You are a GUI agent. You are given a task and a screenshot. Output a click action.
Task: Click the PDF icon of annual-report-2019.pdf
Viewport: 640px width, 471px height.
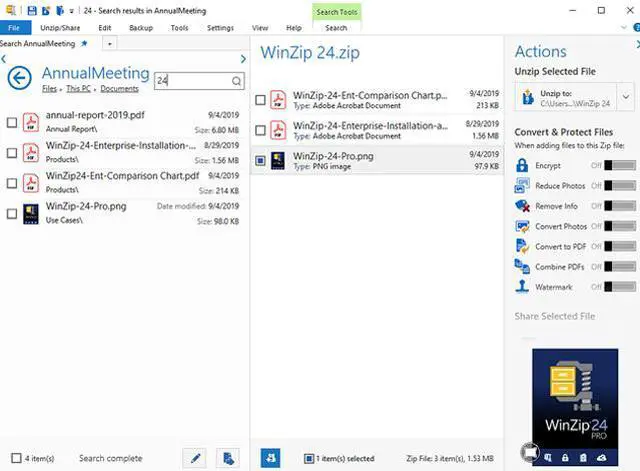[x=31, y=122]
